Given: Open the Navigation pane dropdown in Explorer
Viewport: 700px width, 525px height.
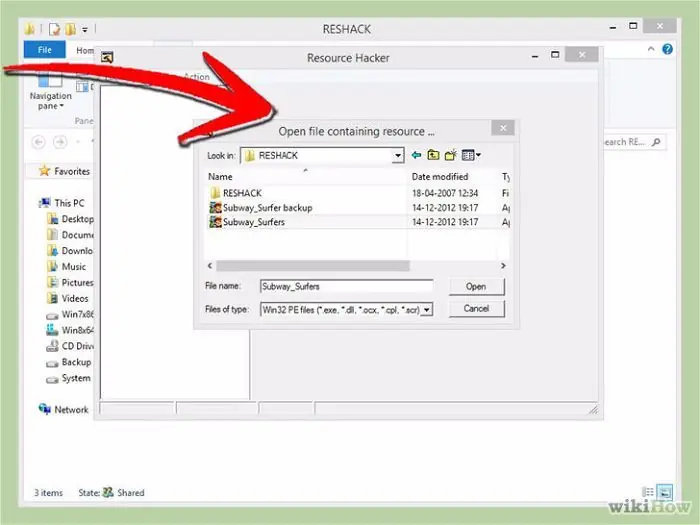Looking at the screenshot, I should pyautogui.click(x=50, y=101).
